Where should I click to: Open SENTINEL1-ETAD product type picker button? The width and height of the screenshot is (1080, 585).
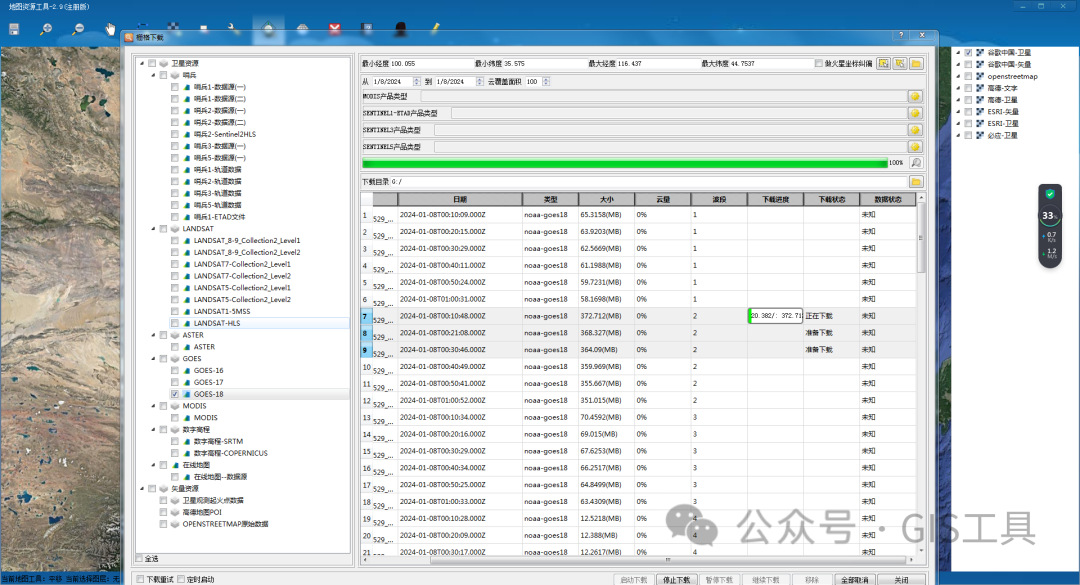(915, 113)
